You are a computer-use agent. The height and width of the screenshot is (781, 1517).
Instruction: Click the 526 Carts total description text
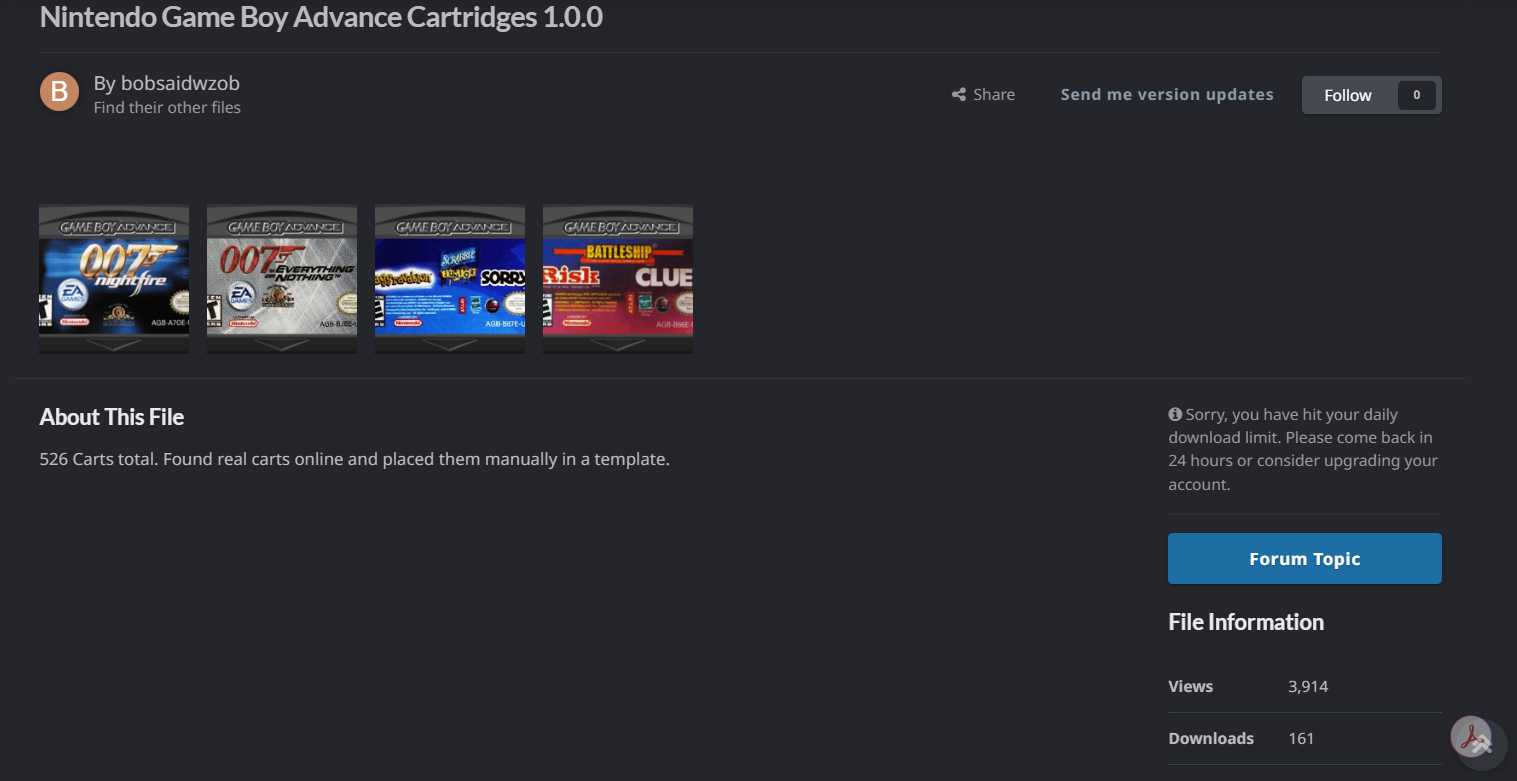pos(355,460)
